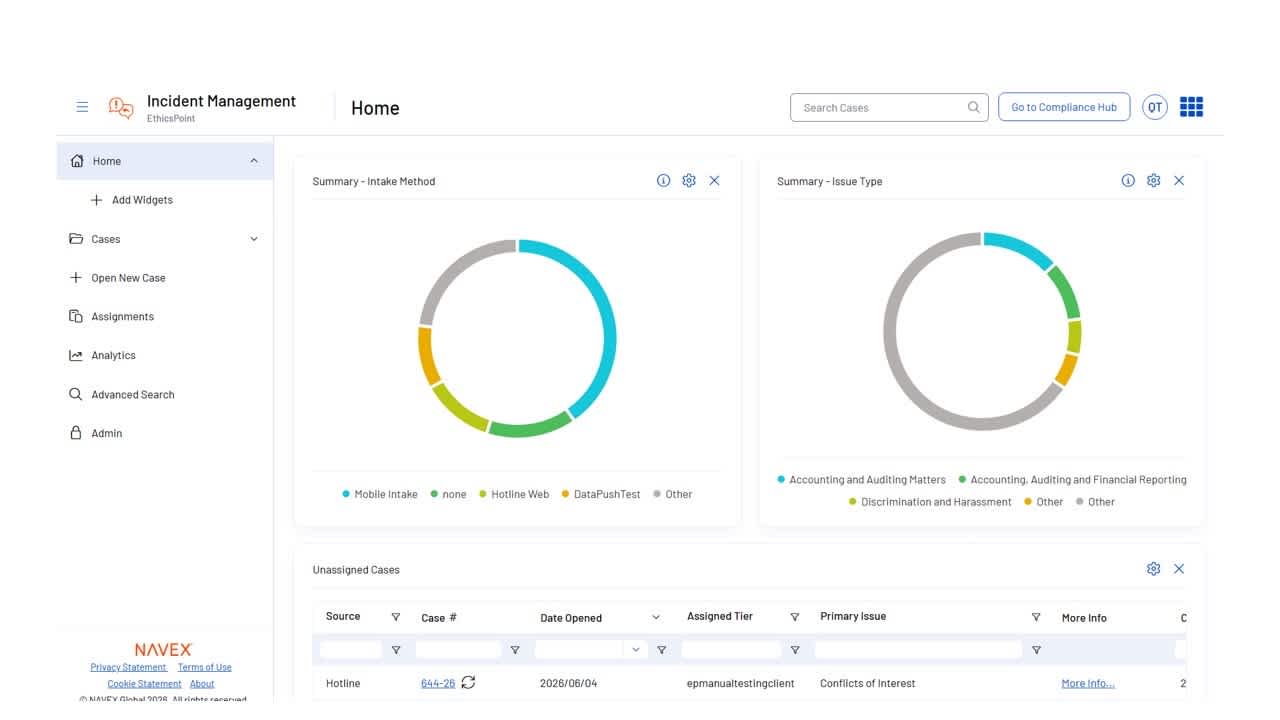
Task: Click the NAVEX logo in footer
Action: [x=163, y=650]
